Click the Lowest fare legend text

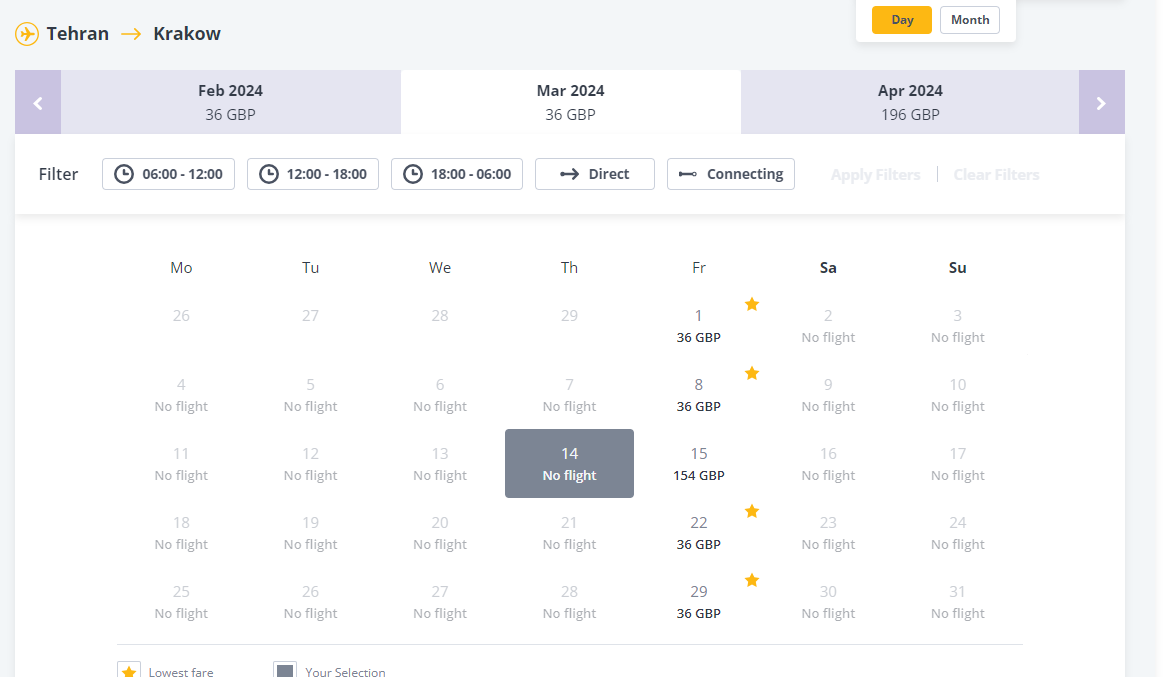click(181, 672)
